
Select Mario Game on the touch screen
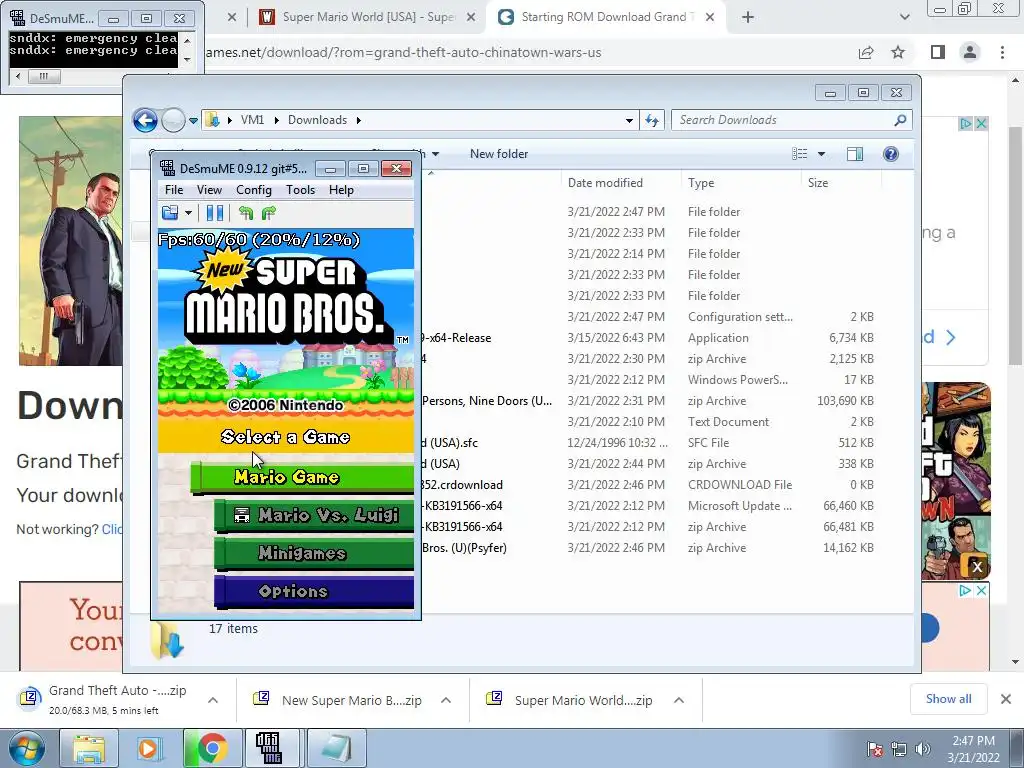coord(303,477)
